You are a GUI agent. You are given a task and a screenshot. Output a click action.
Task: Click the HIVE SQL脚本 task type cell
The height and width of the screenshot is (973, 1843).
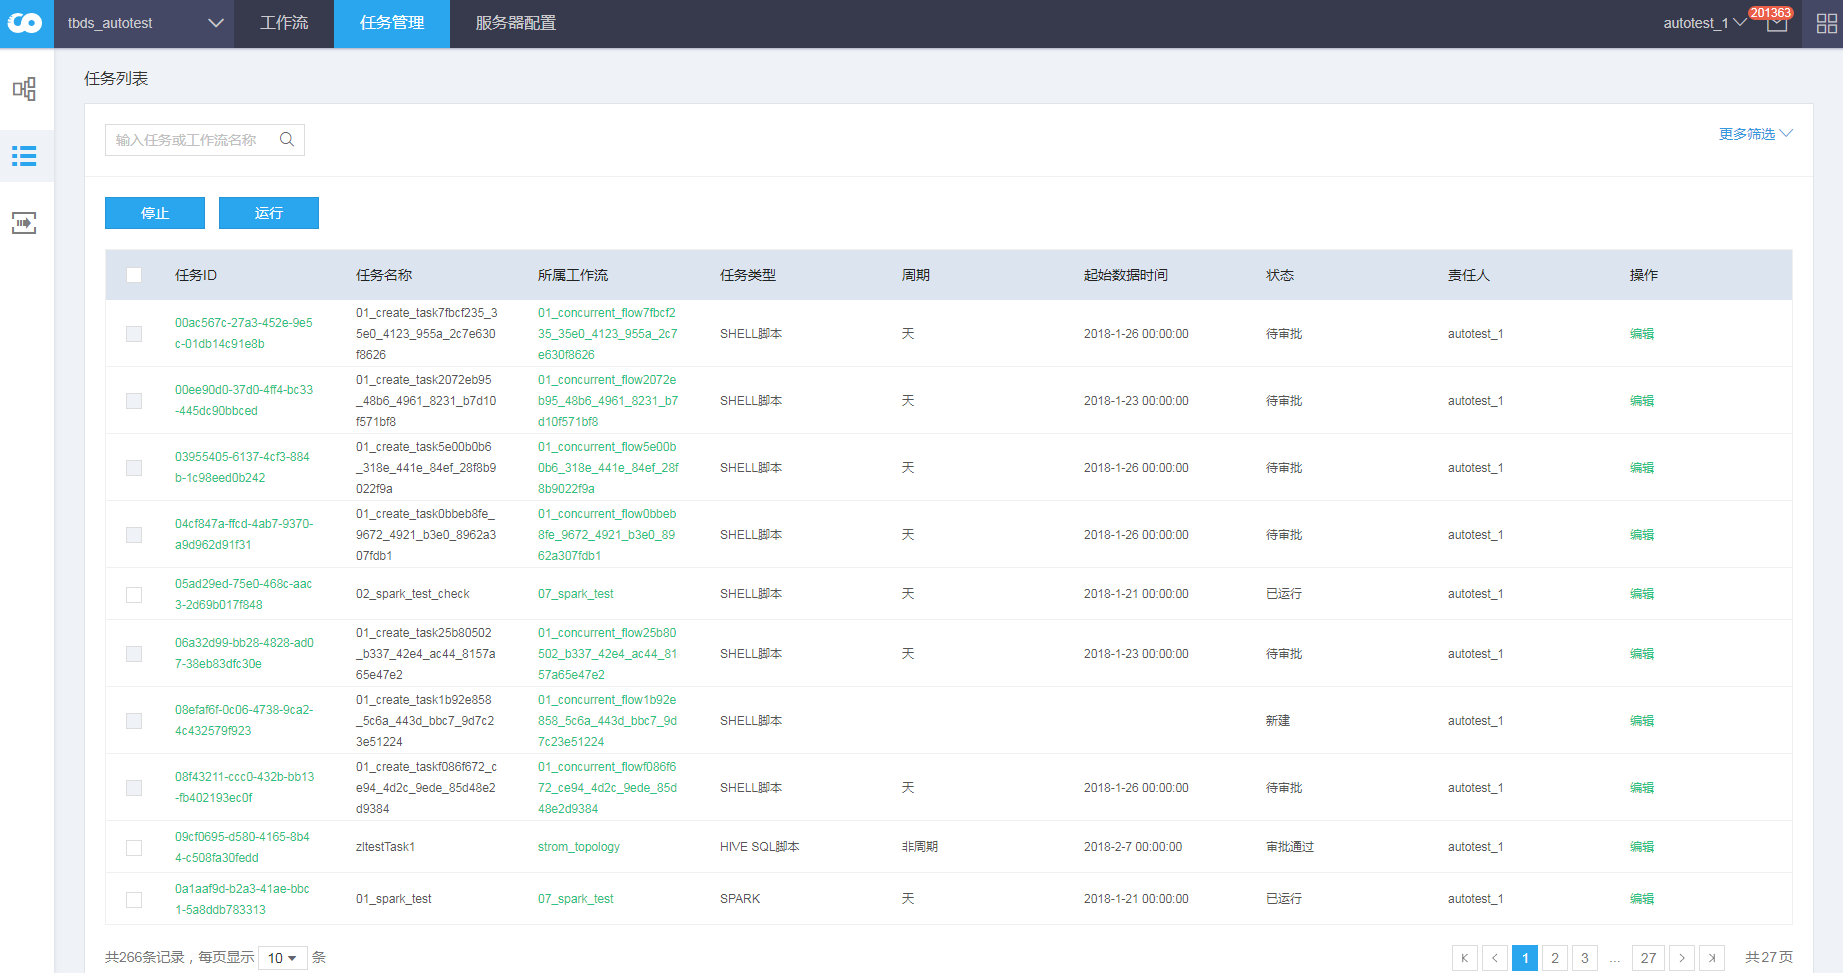point(760,847)
